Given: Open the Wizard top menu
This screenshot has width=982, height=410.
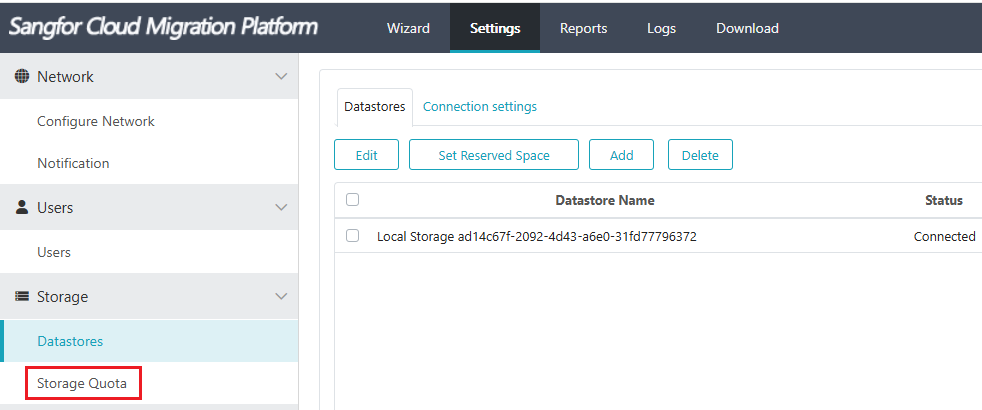Looking at the screenshot, I should tap(408, 28).
